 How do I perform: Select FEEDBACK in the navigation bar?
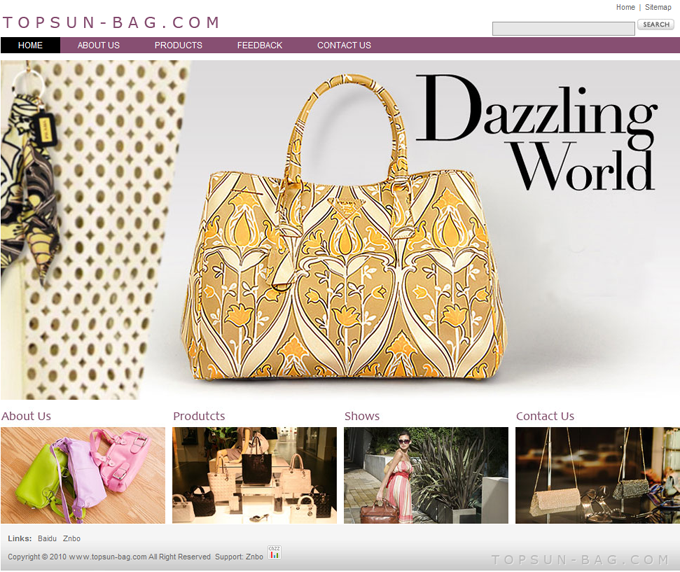tap(259, 45)
